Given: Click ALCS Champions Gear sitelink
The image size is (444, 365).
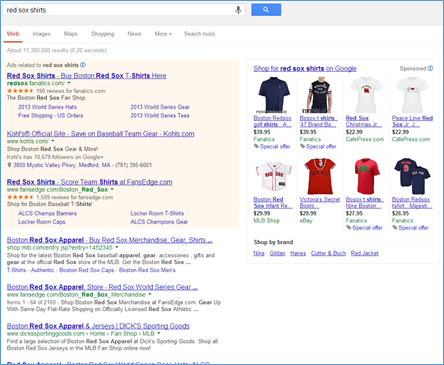Looking at the screenshot, I should [159, 222].
